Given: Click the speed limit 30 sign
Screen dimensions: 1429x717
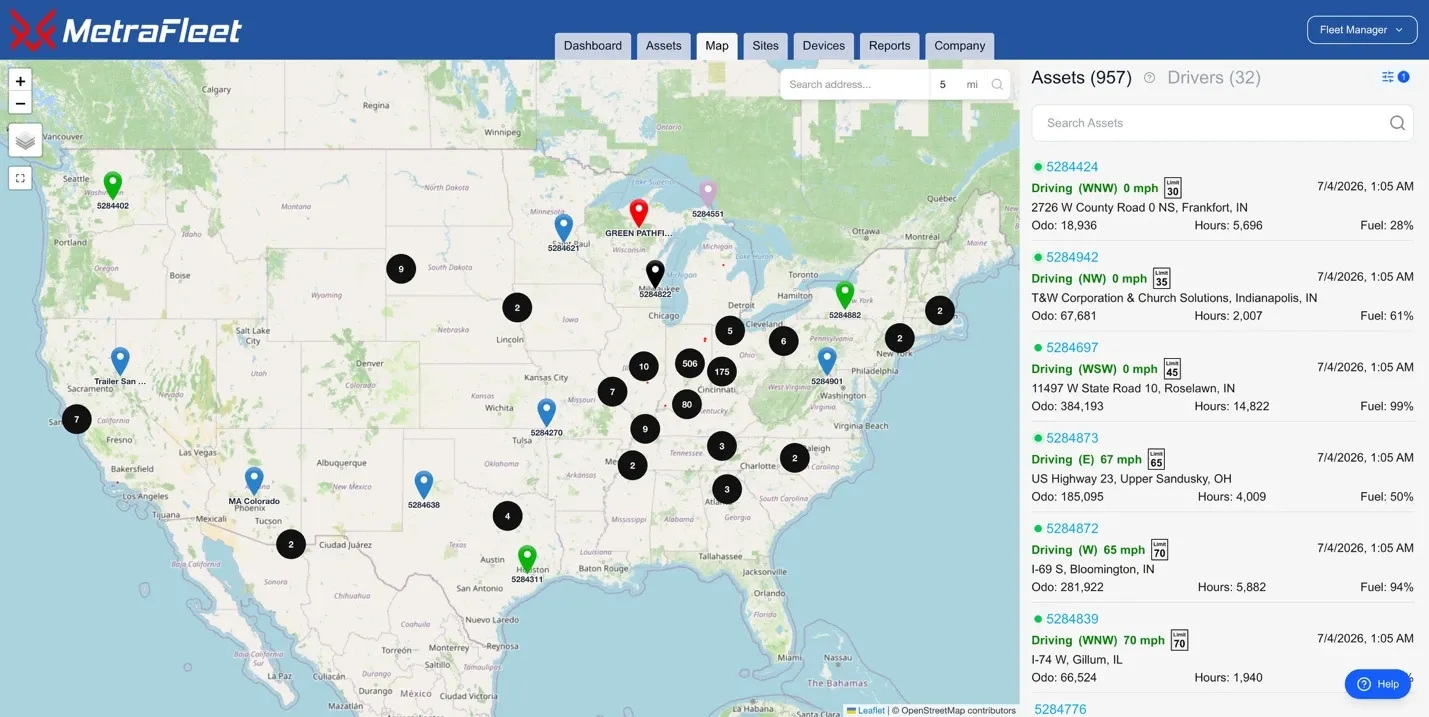Looking at the screenshot, I should [1173, 188].
